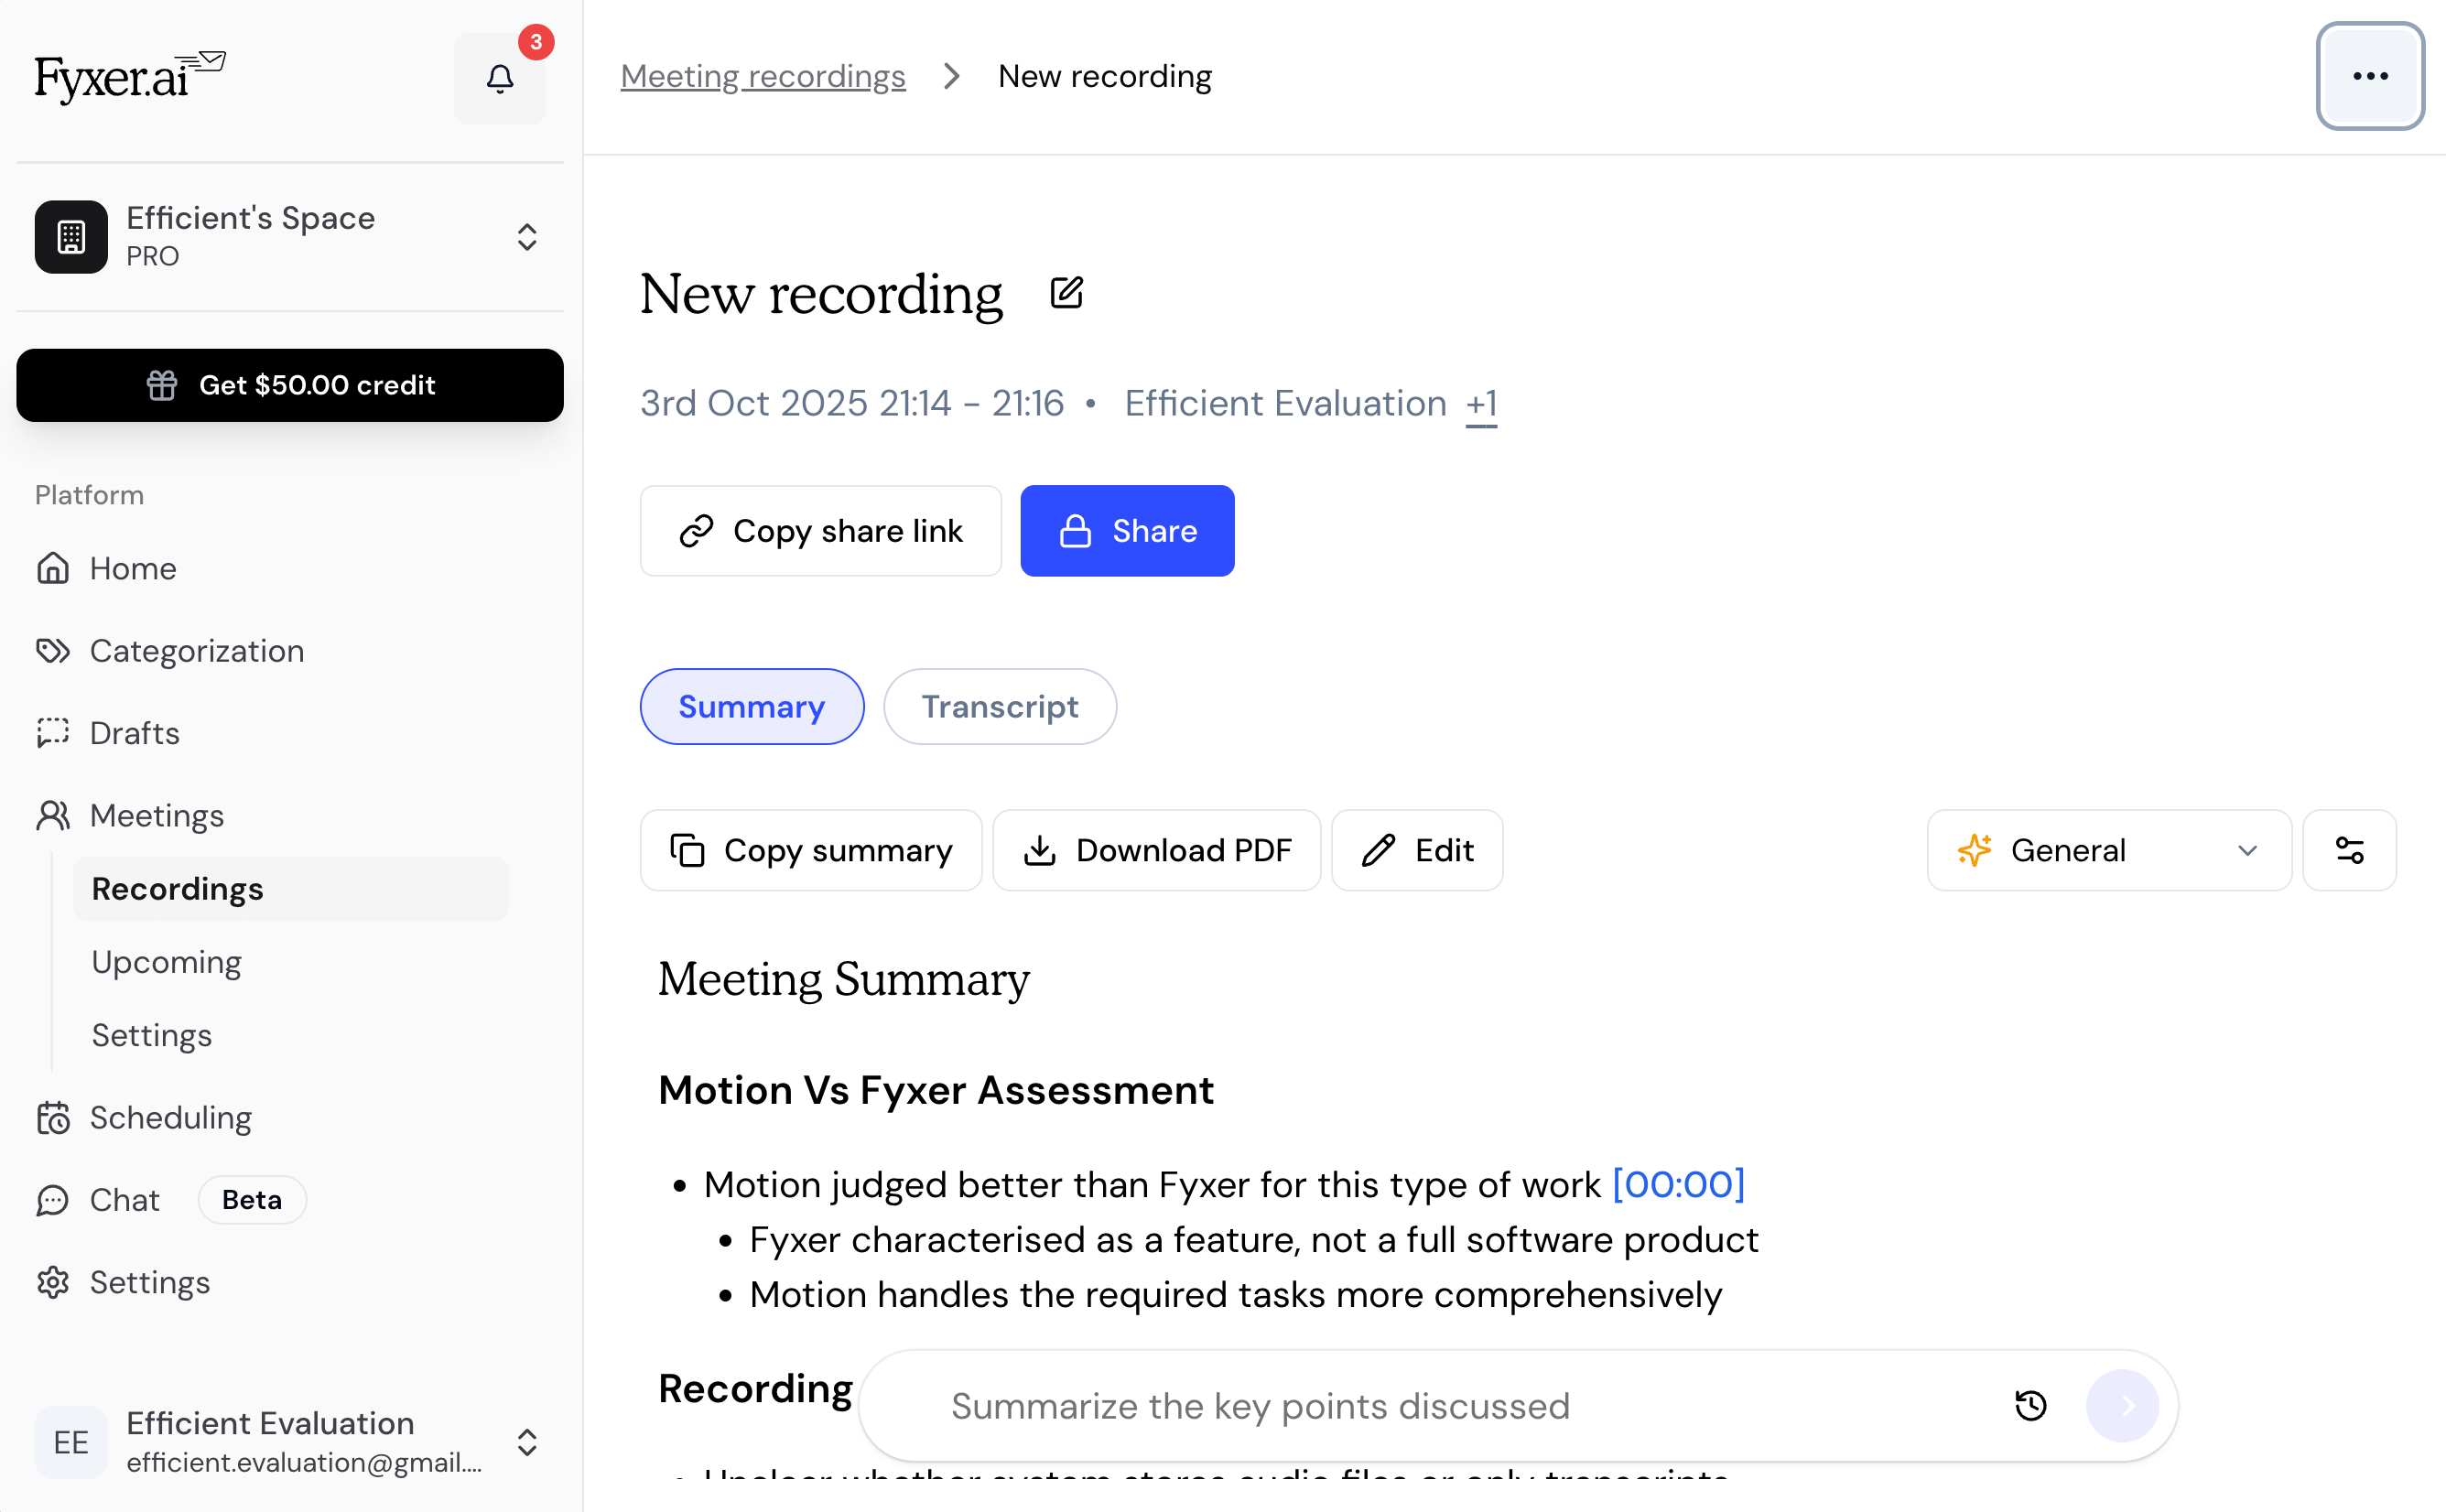Open Drafts in the sidebar
2446x1512 pixels.
(x=134, y=733)
